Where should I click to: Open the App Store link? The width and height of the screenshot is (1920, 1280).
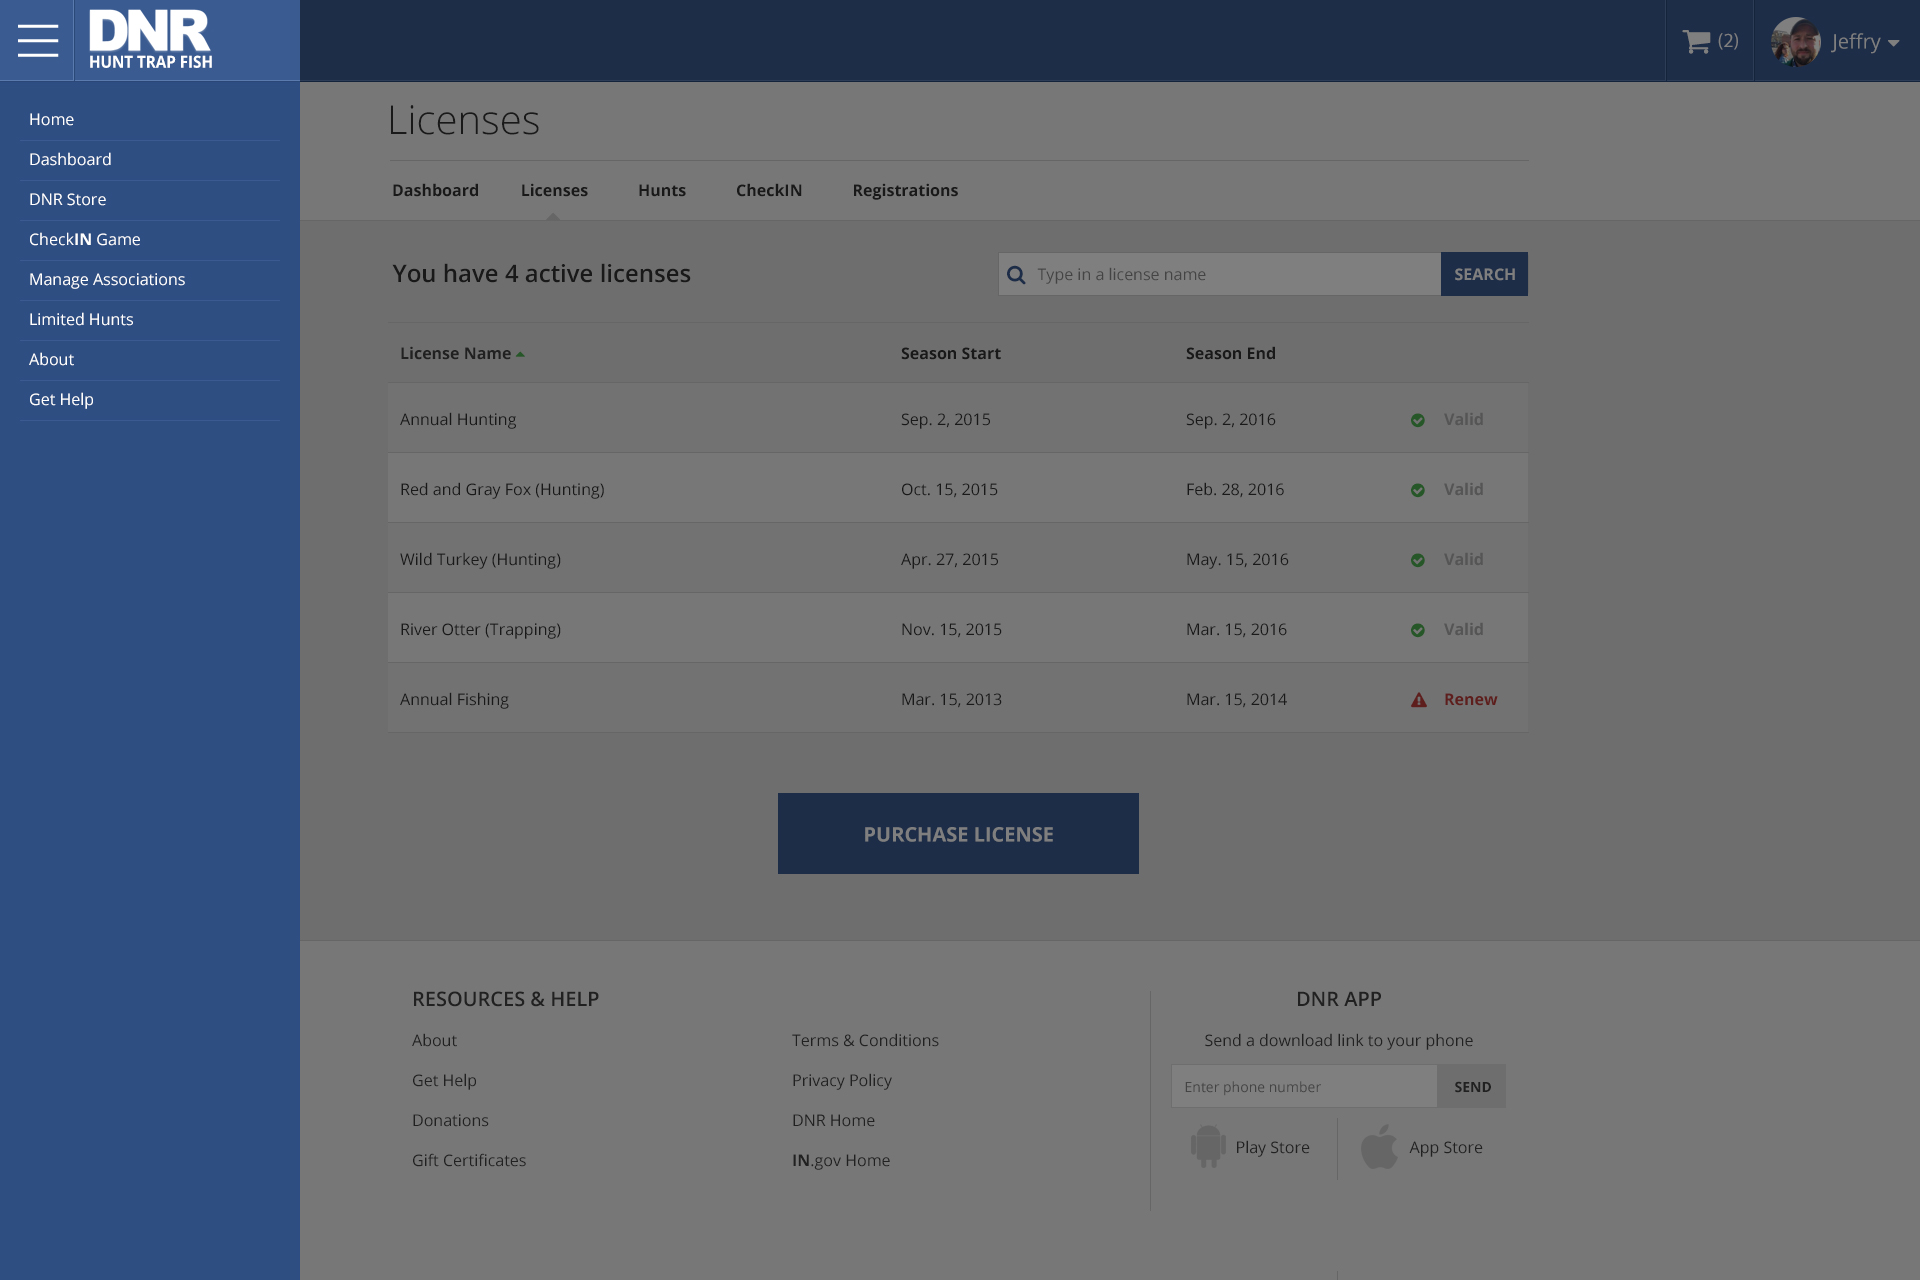pyautogui.click(x=1446, y=1148)
